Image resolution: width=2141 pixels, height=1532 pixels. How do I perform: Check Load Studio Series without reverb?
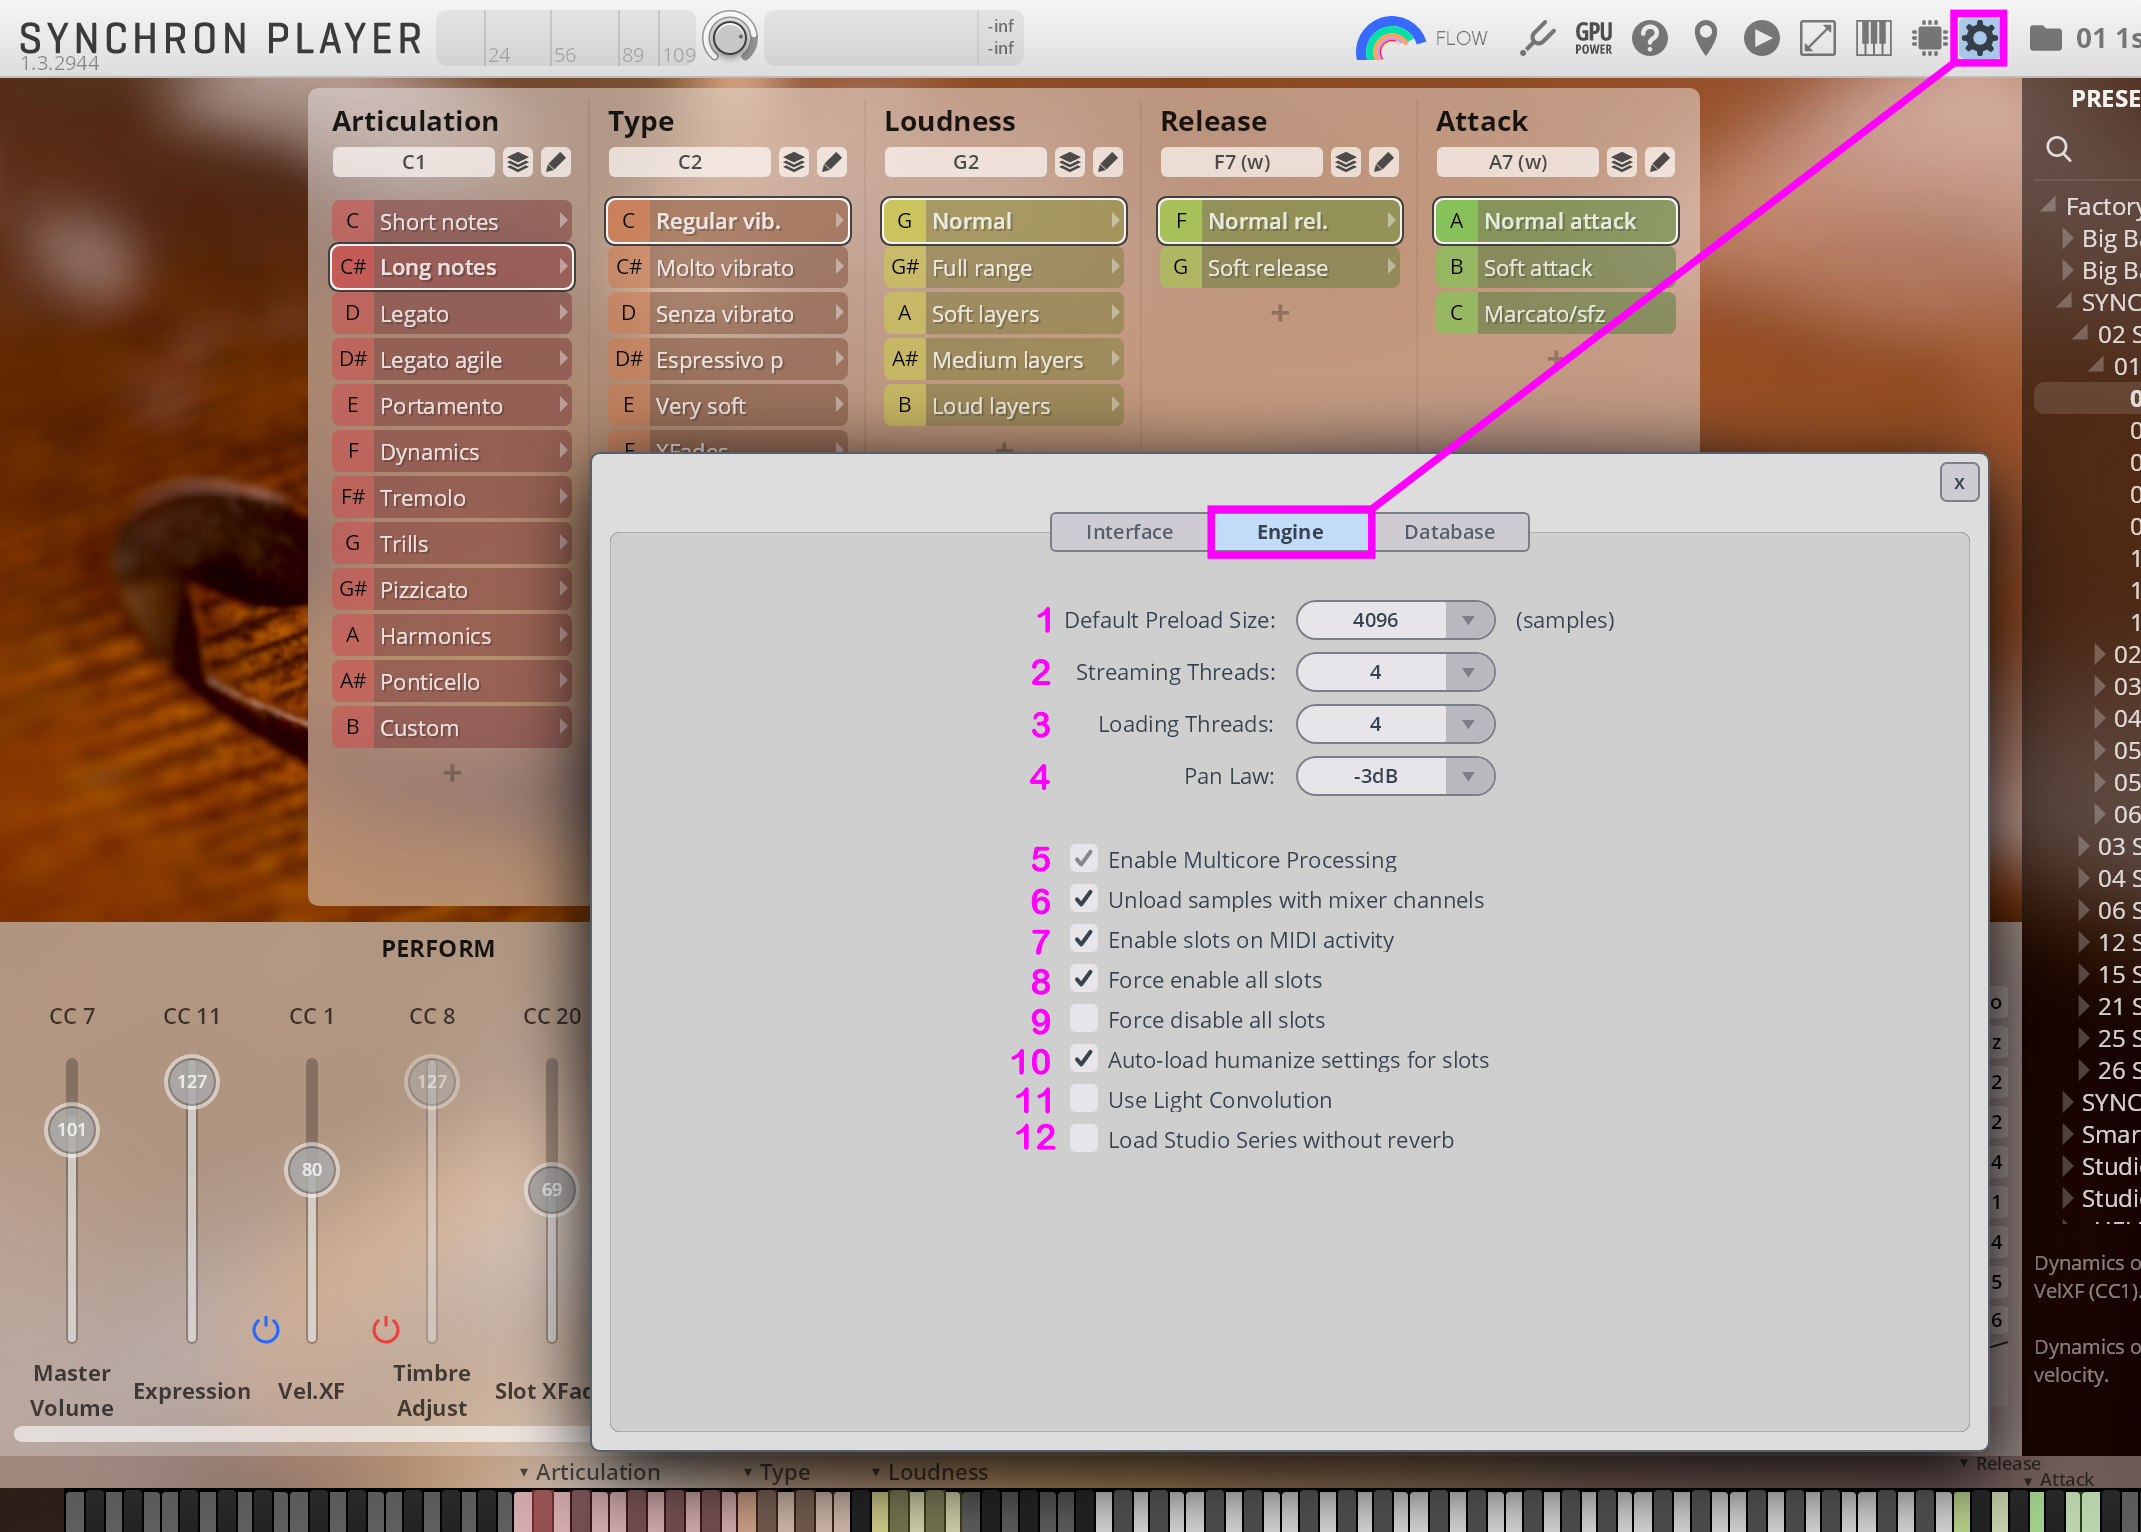(x=1084, y=1139)
